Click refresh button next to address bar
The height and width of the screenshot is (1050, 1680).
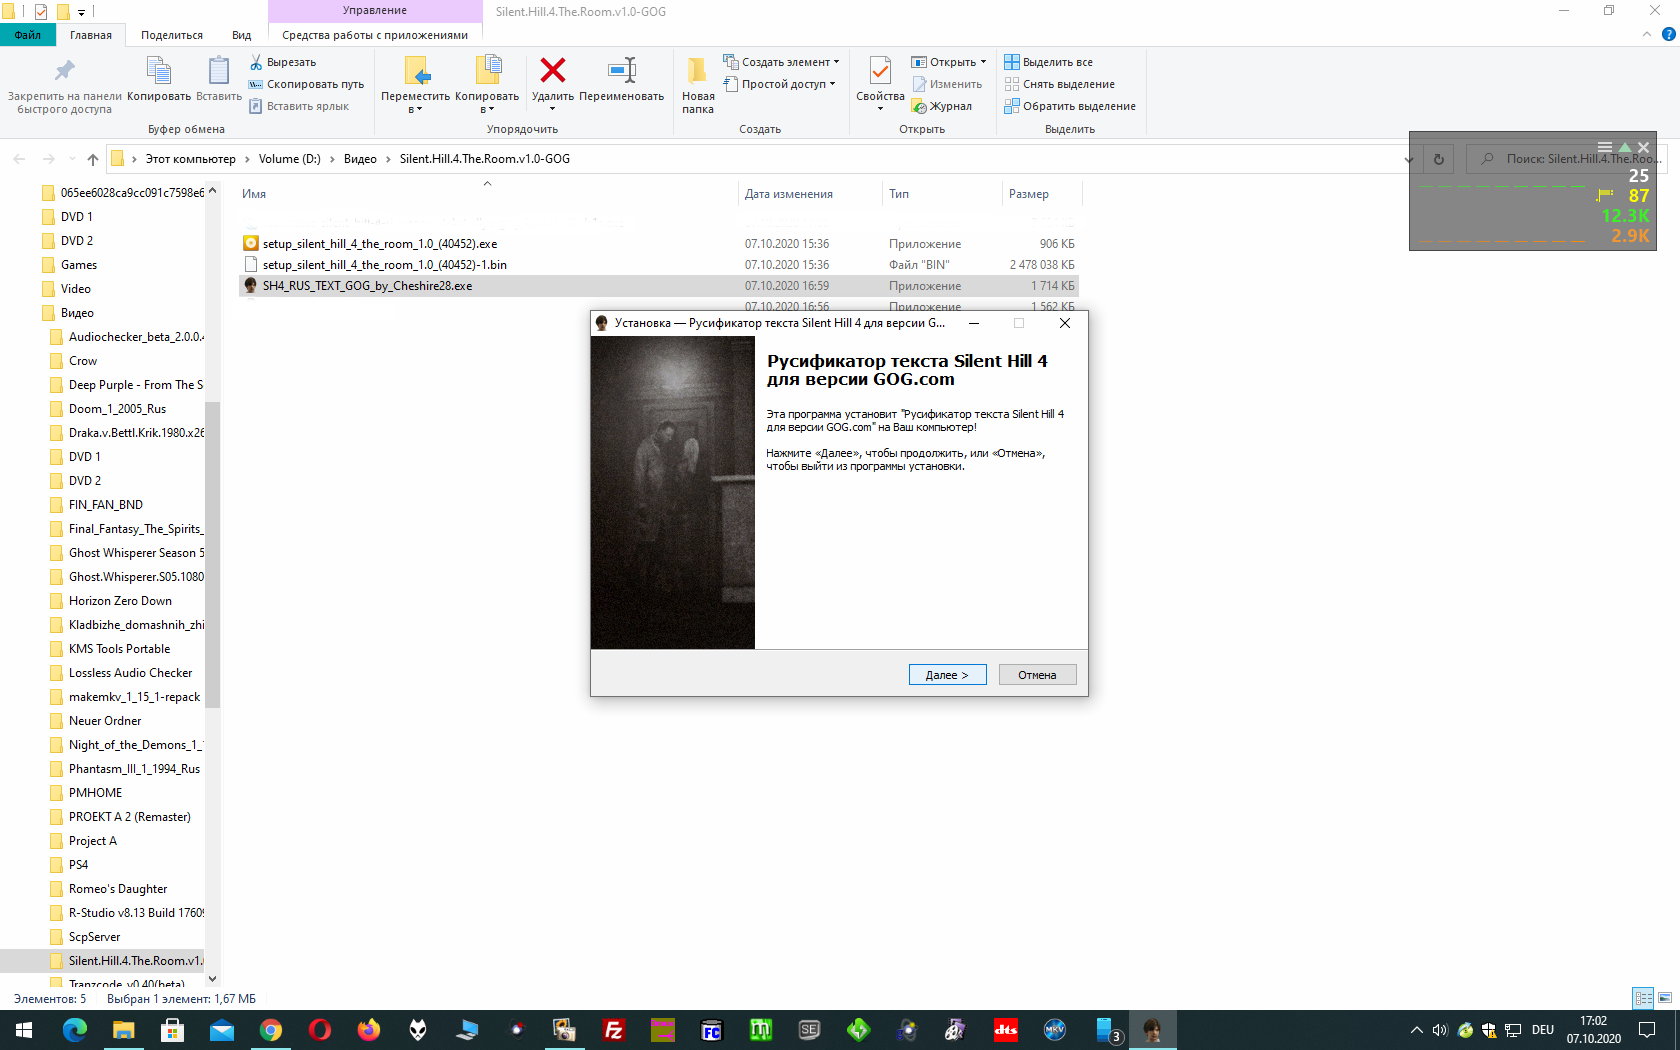(1438, 159)
